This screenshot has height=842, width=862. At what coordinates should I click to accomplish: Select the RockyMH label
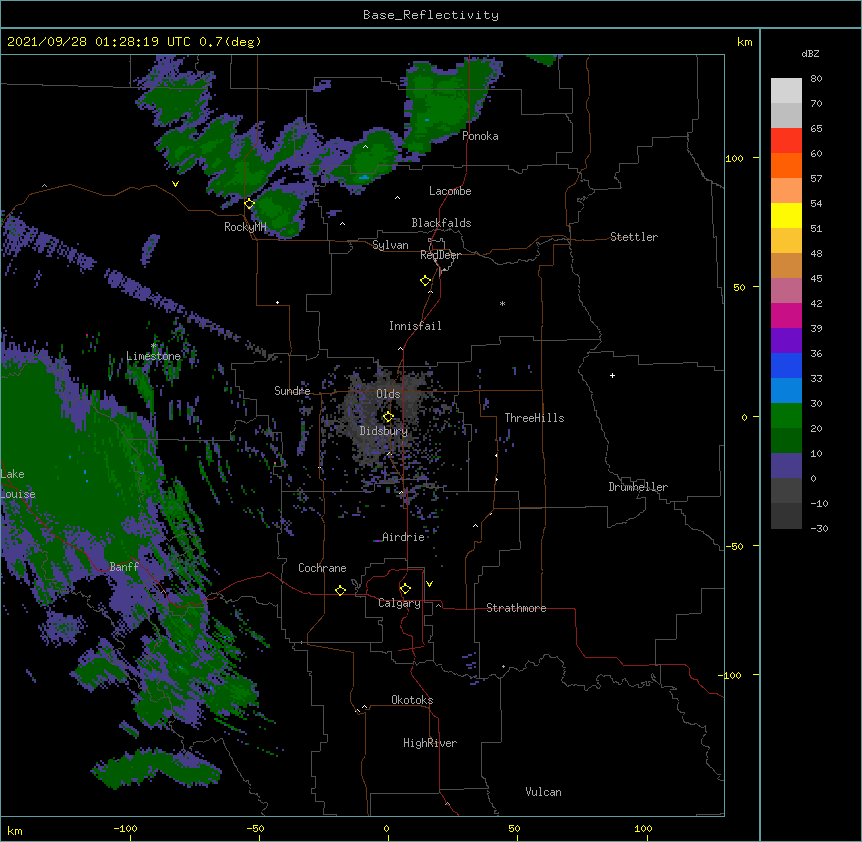(245, 227)
